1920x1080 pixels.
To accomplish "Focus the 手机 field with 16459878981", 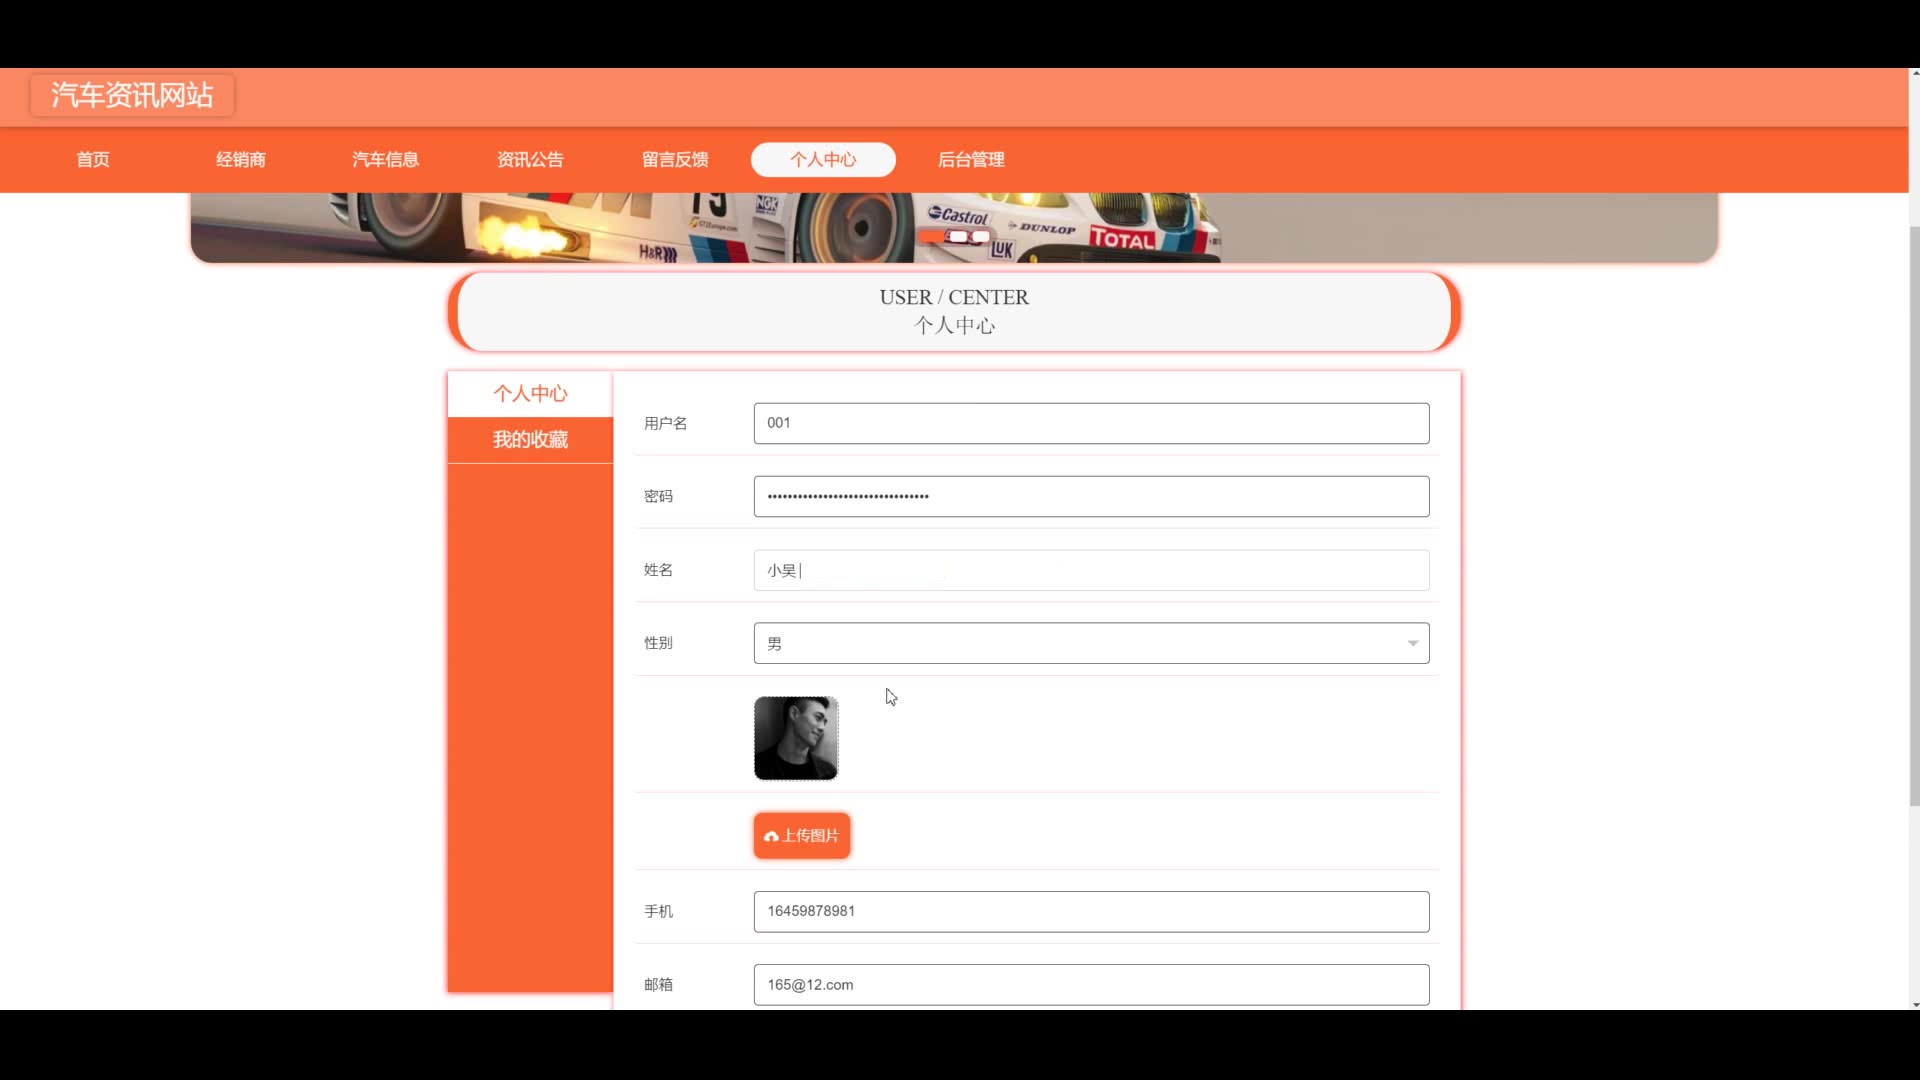I will coord(1091,912).
